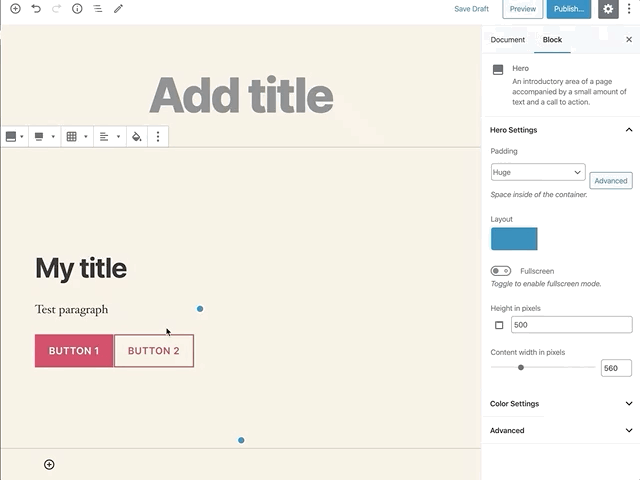640x480 pixels.
Task: Open the text alignment dropdown arrow
Action: click(118, 136)
